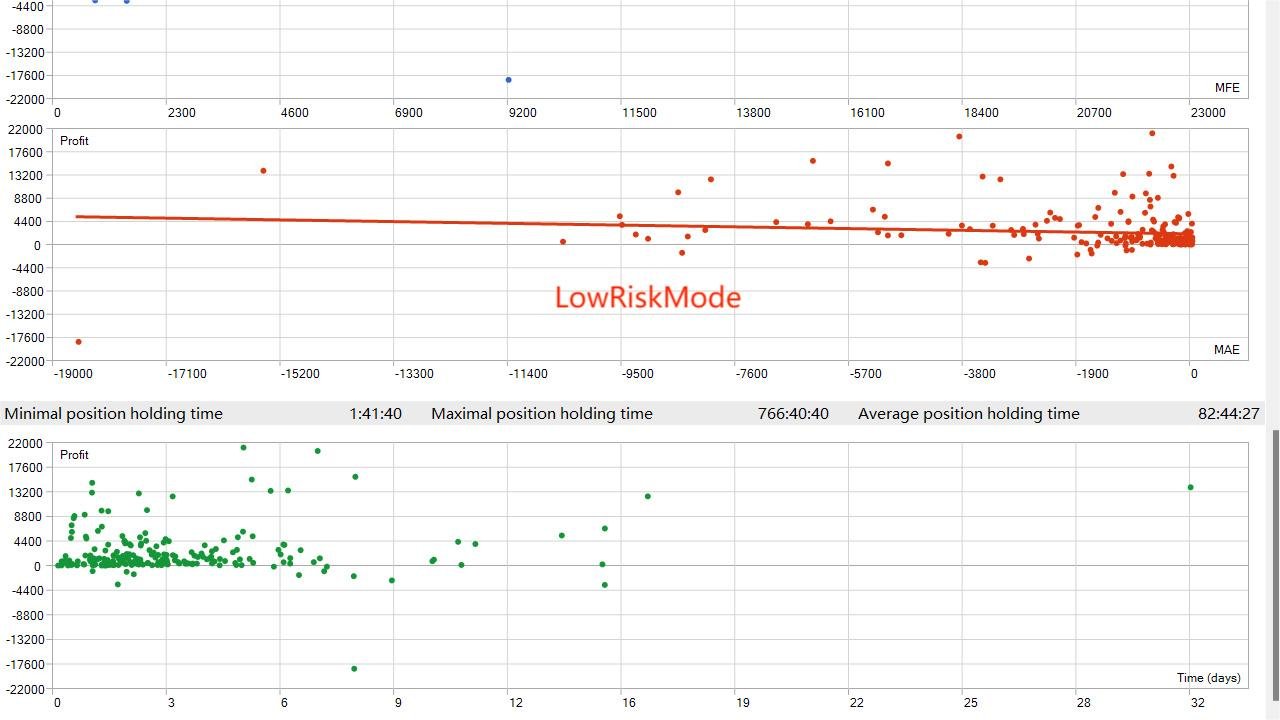Select the blue data point near 9200 MFE

pyautogui.click(x=508, y=80)
